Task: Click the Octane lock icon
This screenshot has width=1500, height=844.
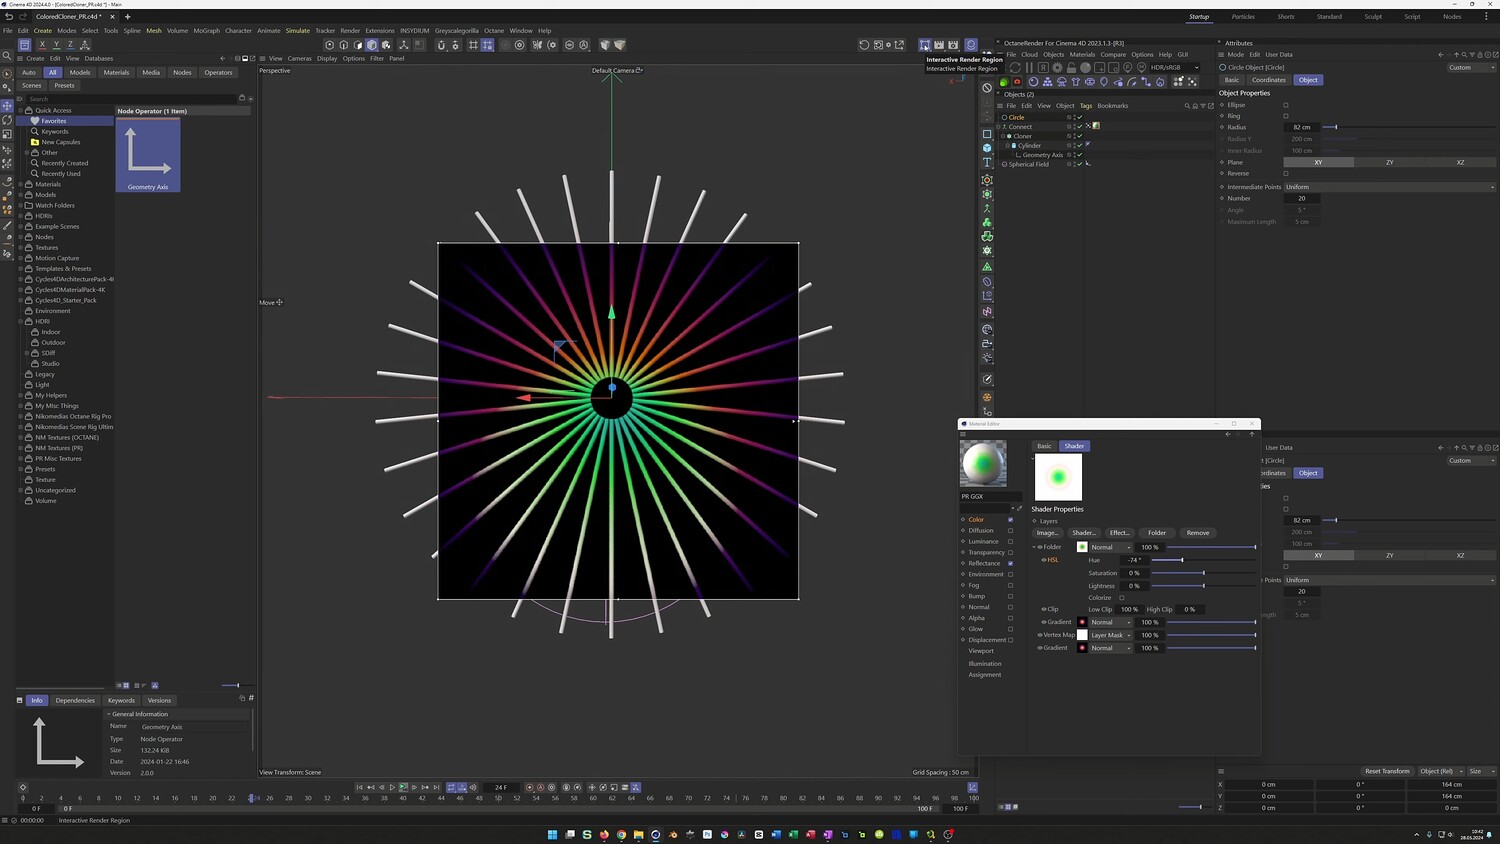Action: 1071,68
